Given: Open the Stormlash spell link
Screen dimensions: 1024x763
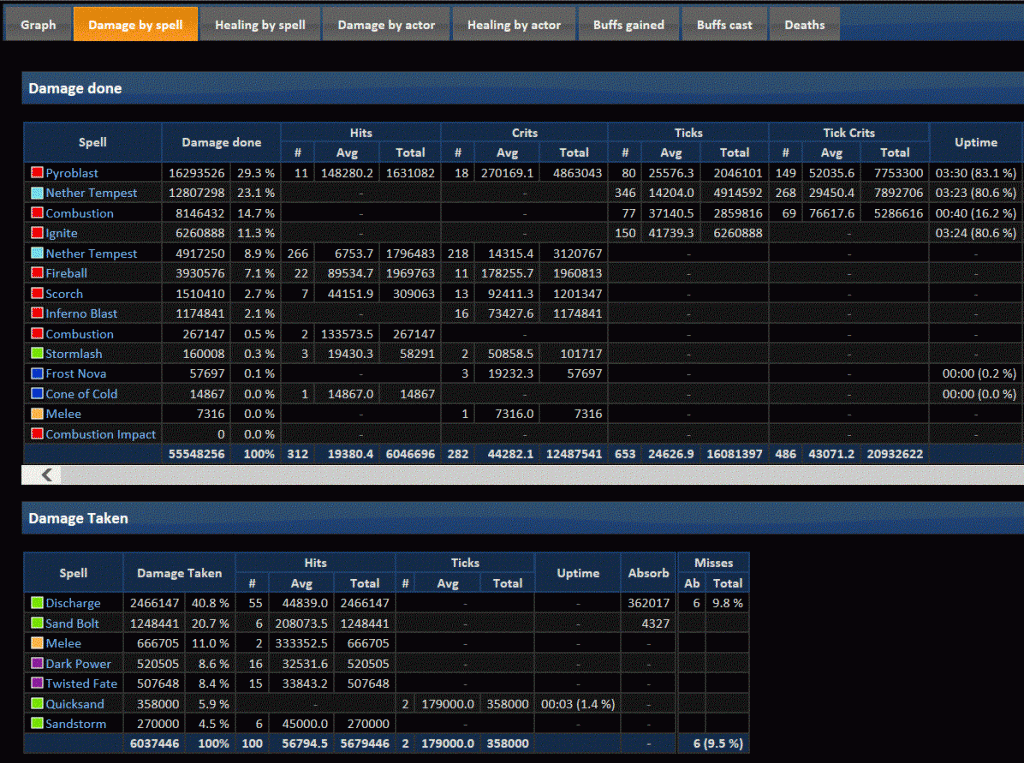Looking at the screenshot, I should point(74,353).
